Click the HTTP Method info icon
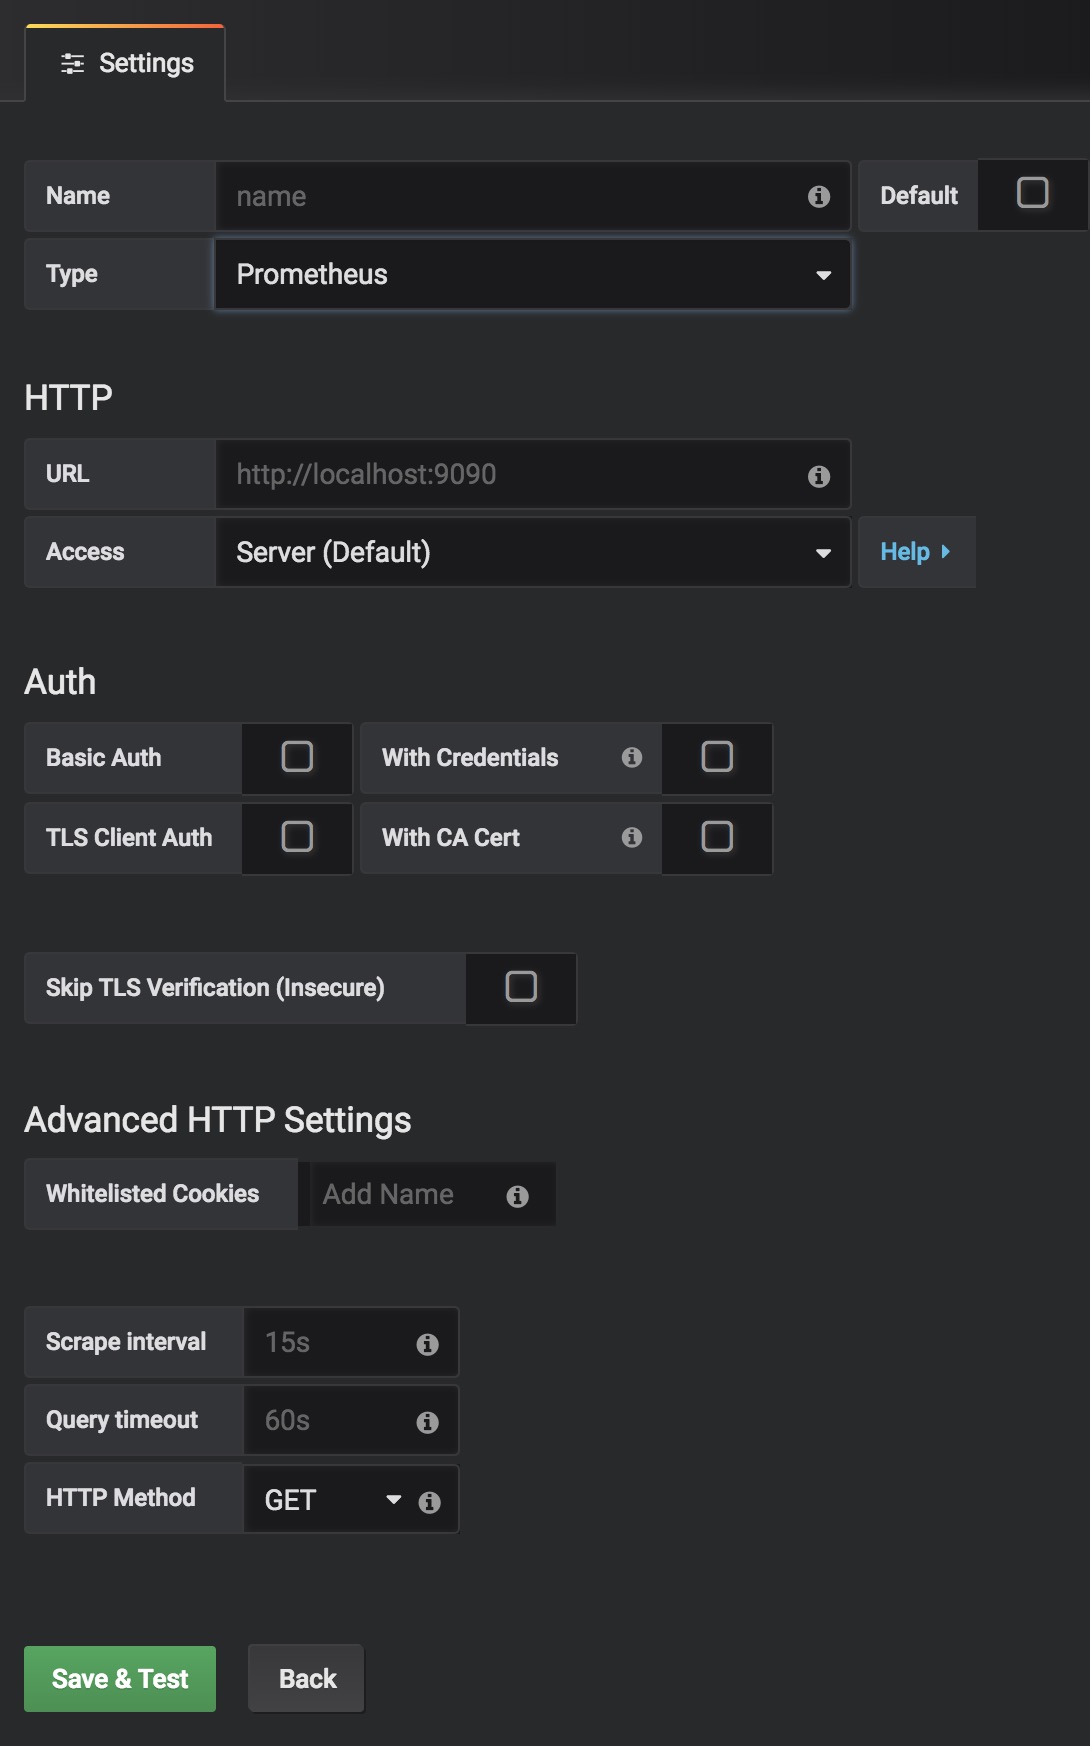1090x1746 pixels. coord(429,1502)
